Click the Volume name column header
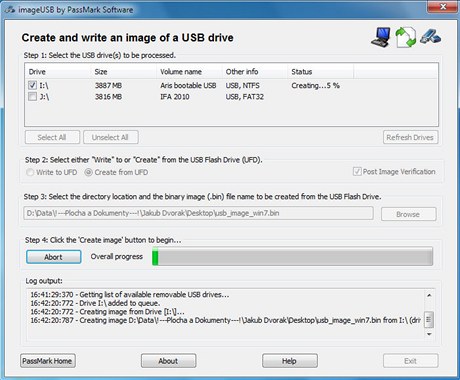460x380 pixels. 189,72
